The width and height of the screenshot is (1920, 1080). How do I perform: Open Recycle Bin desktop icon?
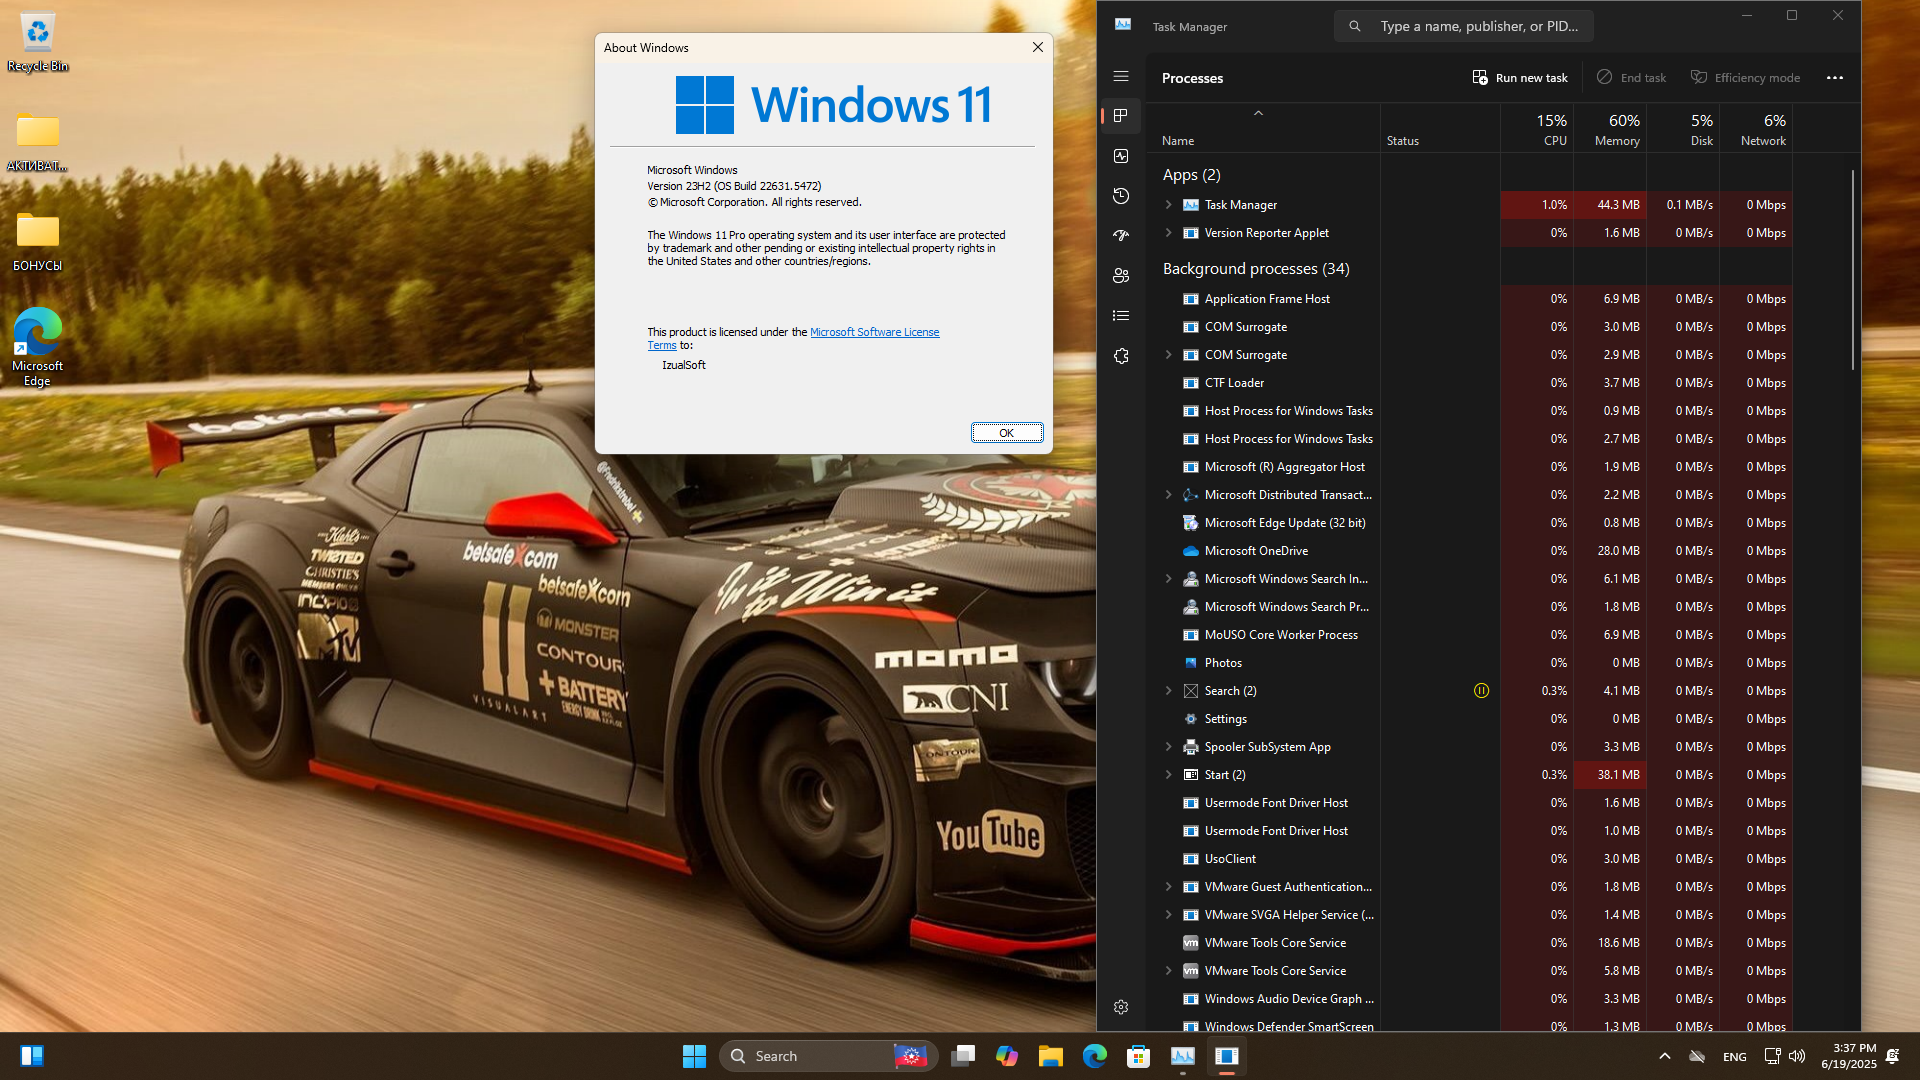pos(38,42)
